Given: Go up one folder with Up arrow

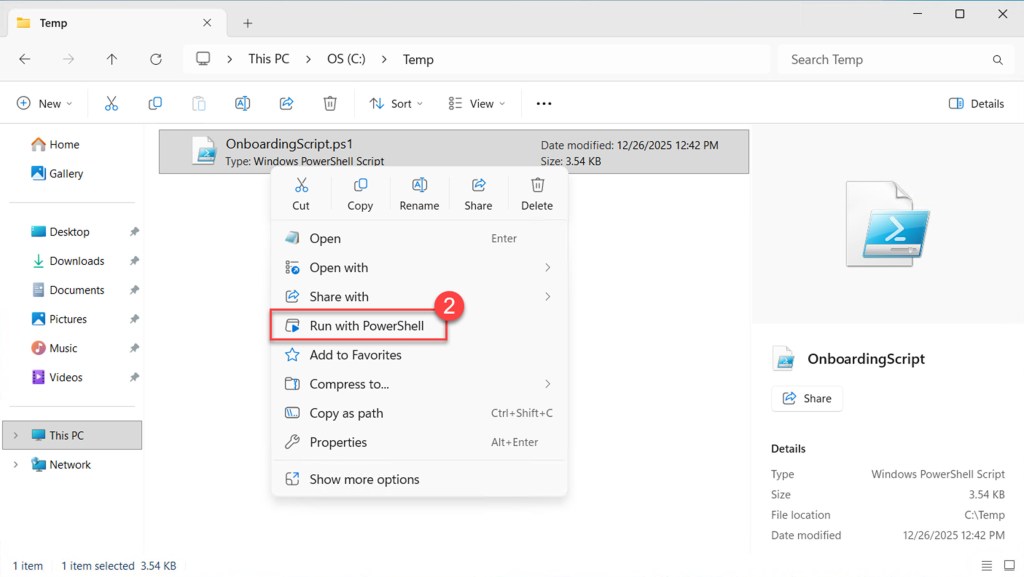Looking at the screenshot, I should [x=112, y=59].
